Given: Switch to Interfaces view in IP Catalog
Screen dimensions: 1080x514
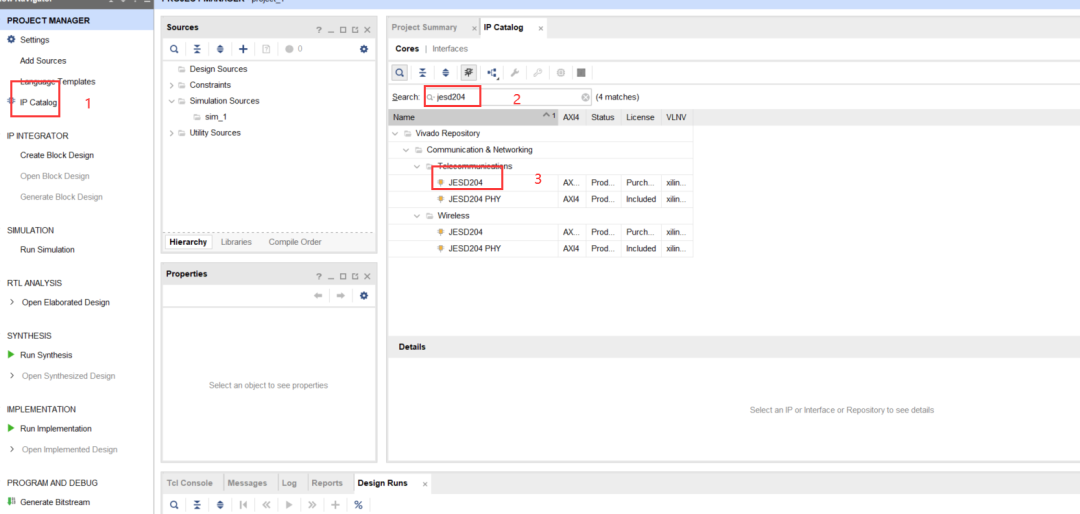Looking at the screenshot, I should pos(450,49).
